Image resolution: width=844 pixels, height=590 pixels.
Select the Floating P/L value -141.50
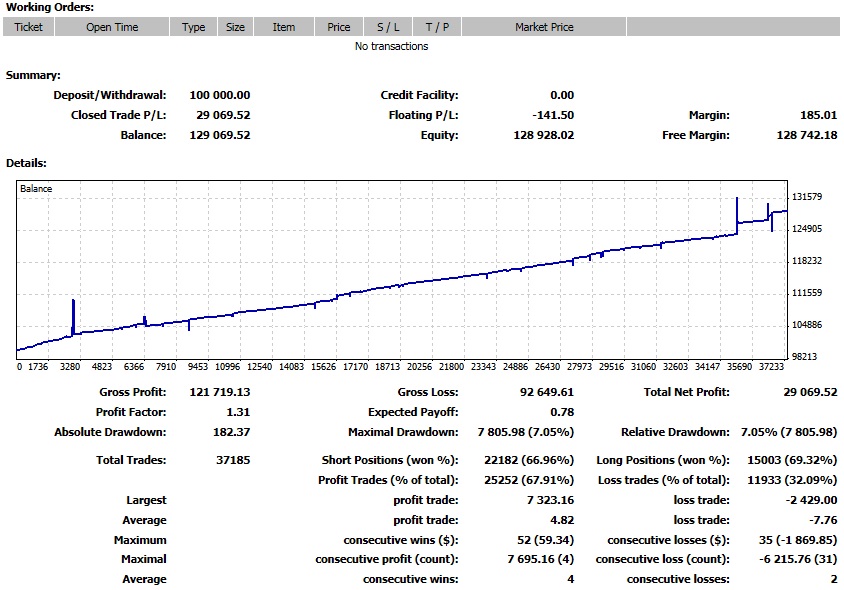(553, 115)
